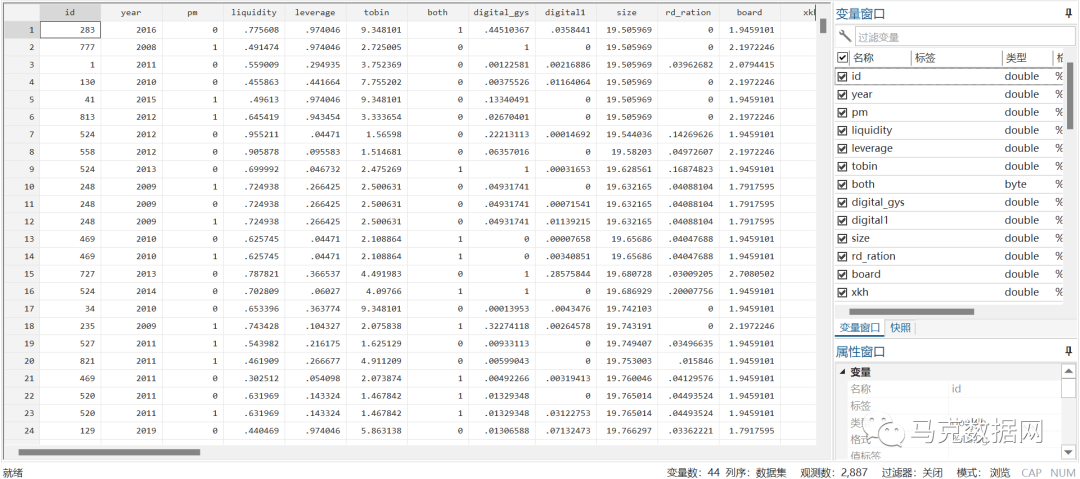Switch to the 快照 tab
Image resolution: width=1080 pixels, height=479 pixels.
click(x=900, y=327)
